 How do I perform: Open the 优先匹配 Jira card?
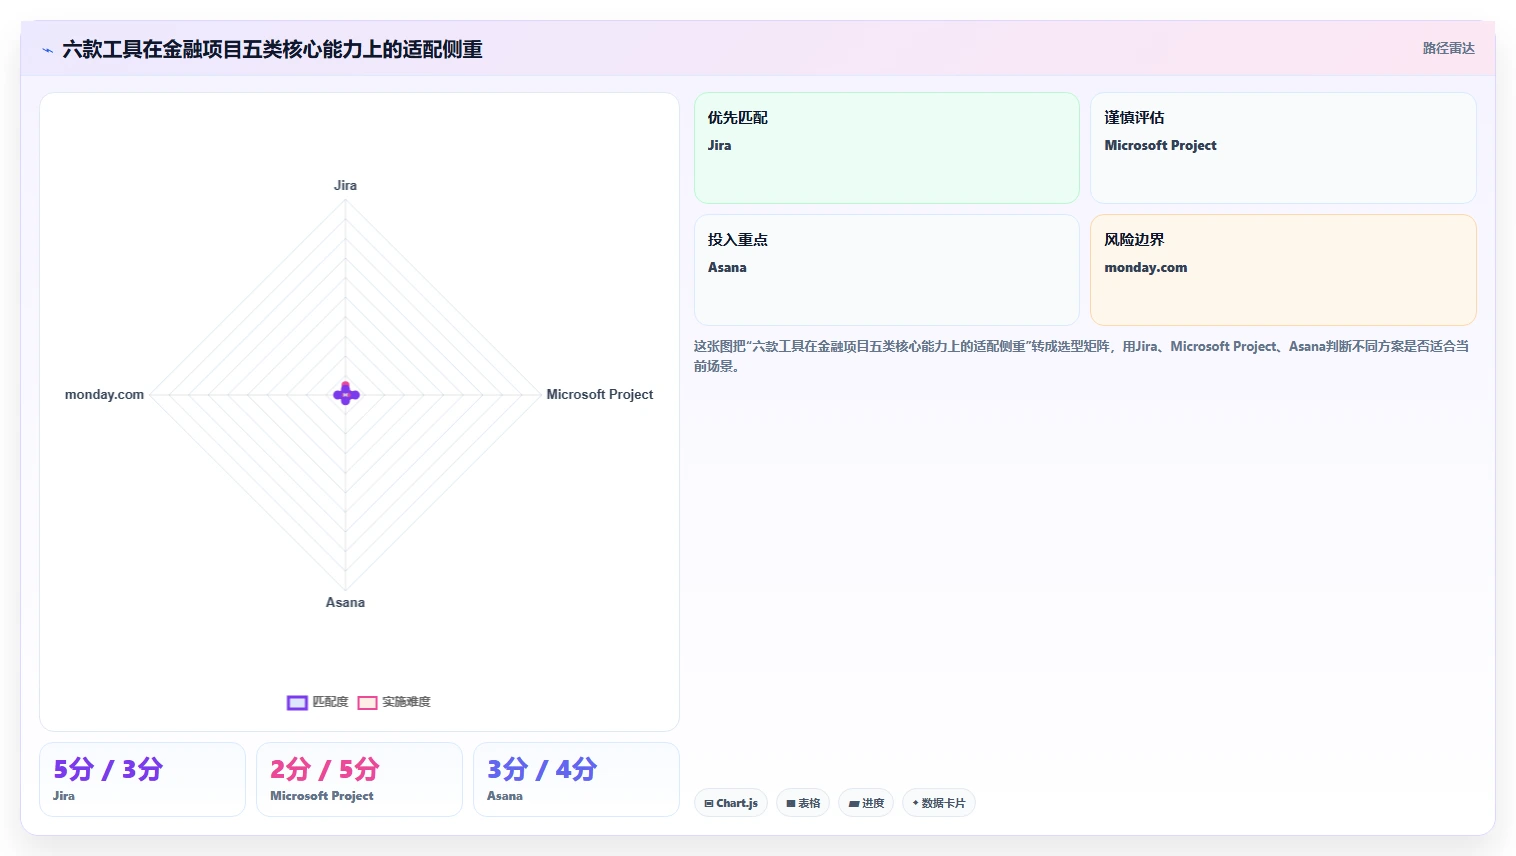coord(887,148)
